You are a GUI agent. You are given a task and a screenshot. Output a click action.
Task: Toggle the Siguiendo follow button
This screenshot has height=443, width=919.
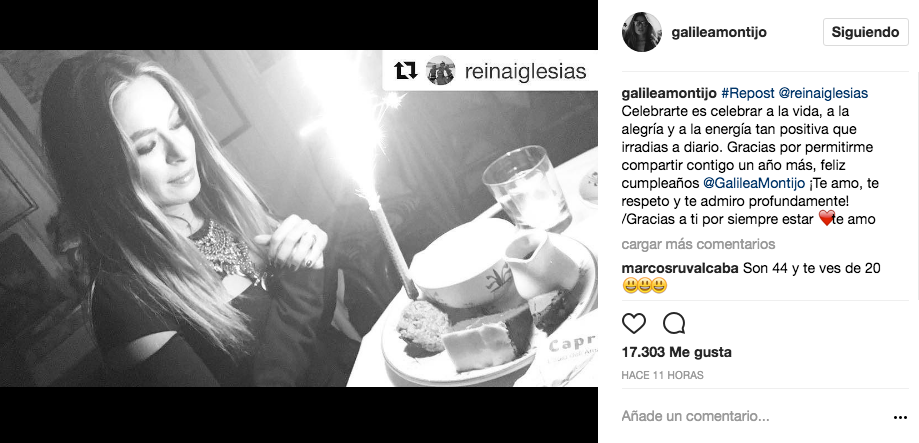(865, 32)
